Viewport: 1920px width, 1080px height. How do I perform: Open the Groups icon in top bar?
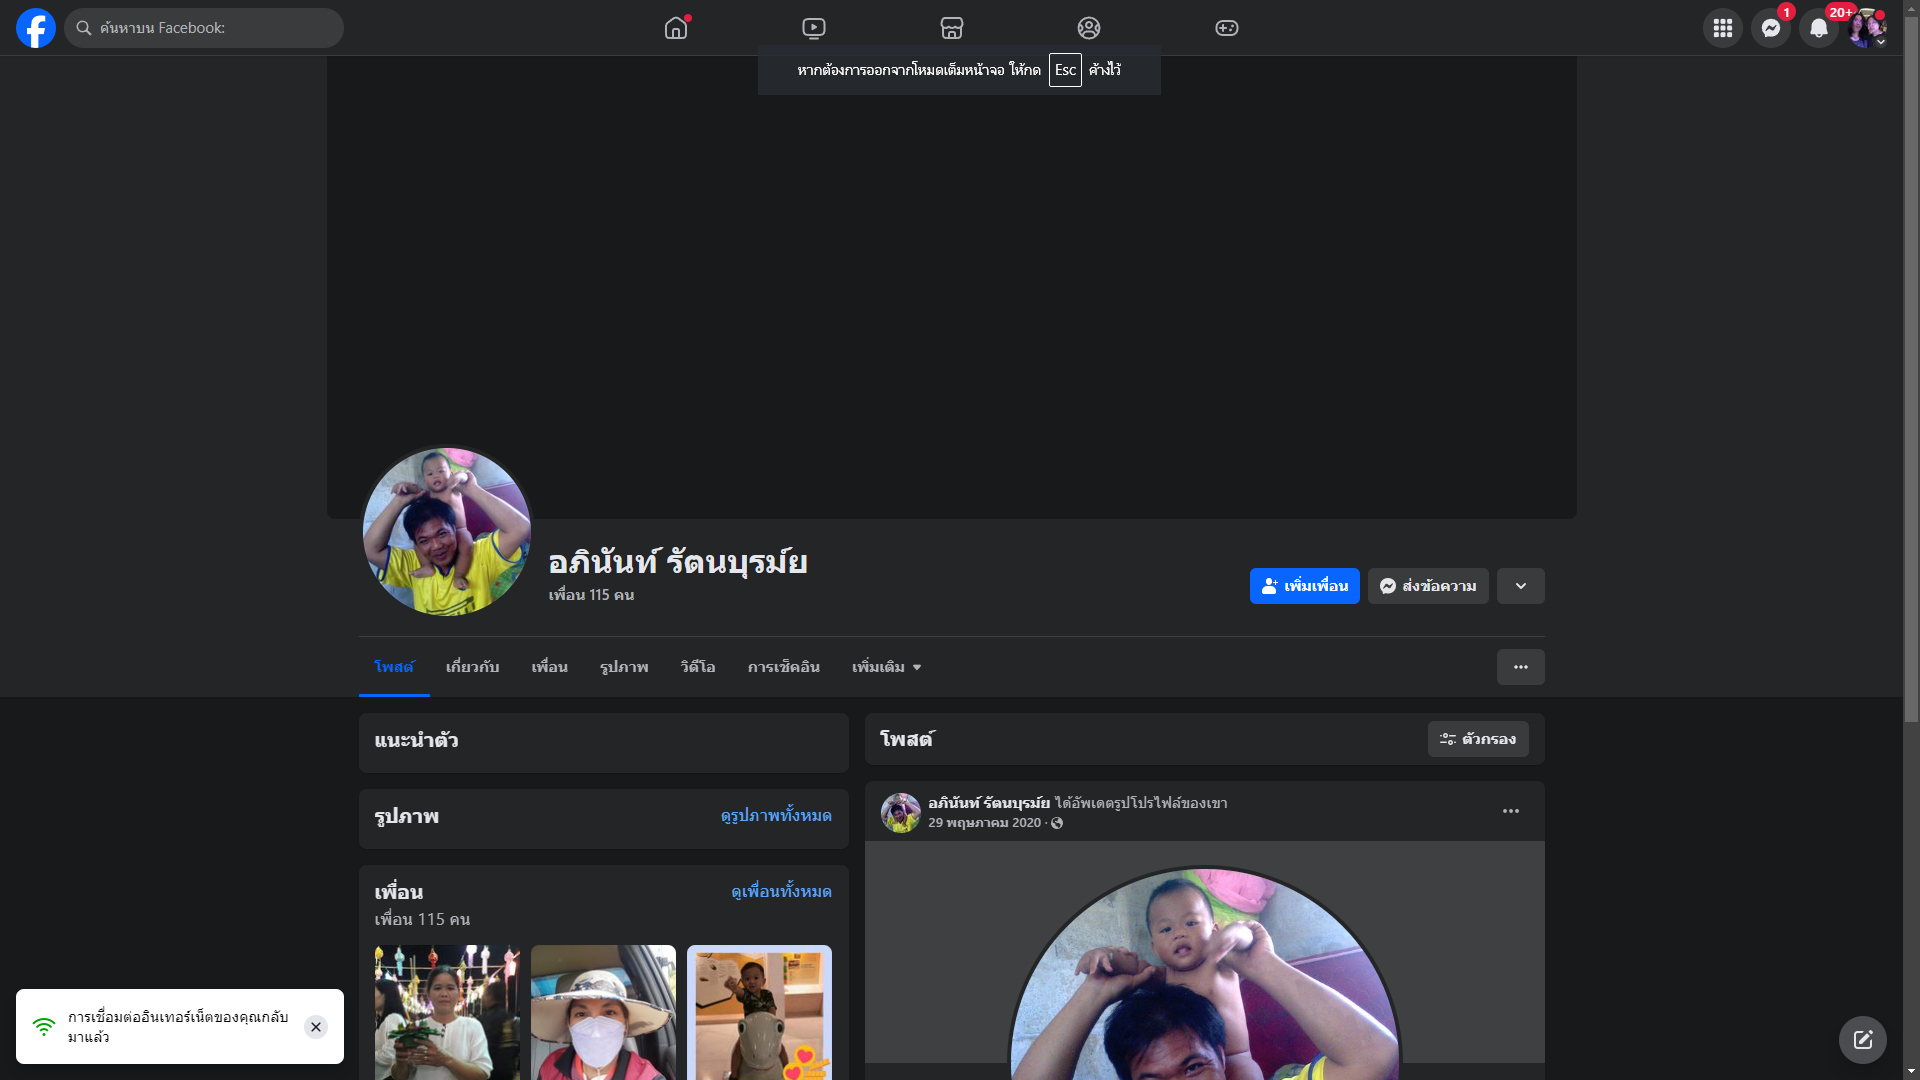[x=1089, y=28]
